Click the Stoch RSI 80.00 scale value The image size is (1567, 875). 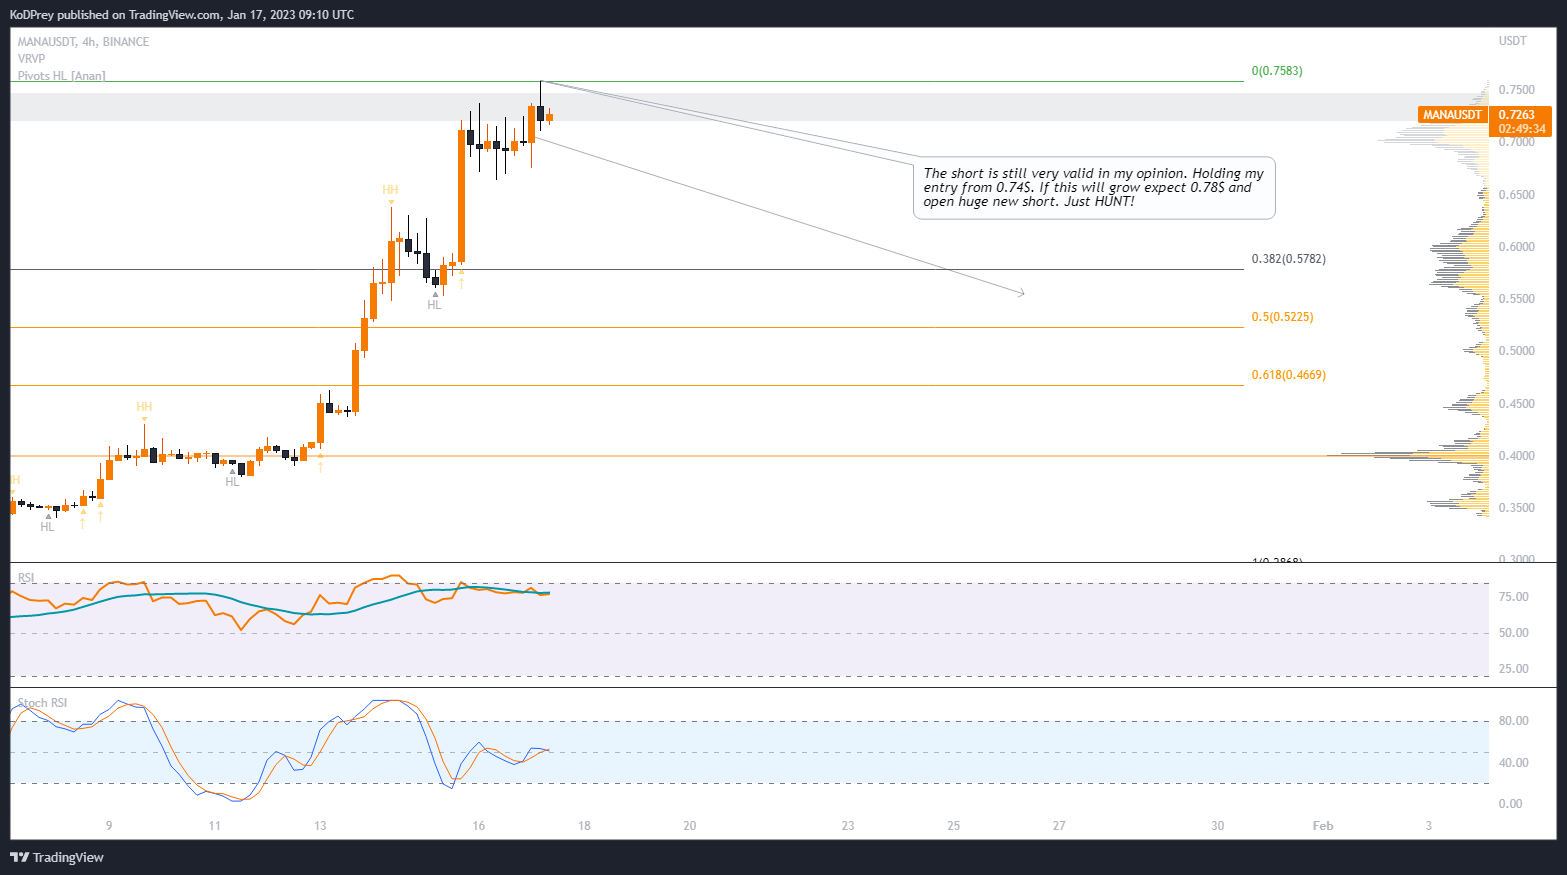[1514, 721]
